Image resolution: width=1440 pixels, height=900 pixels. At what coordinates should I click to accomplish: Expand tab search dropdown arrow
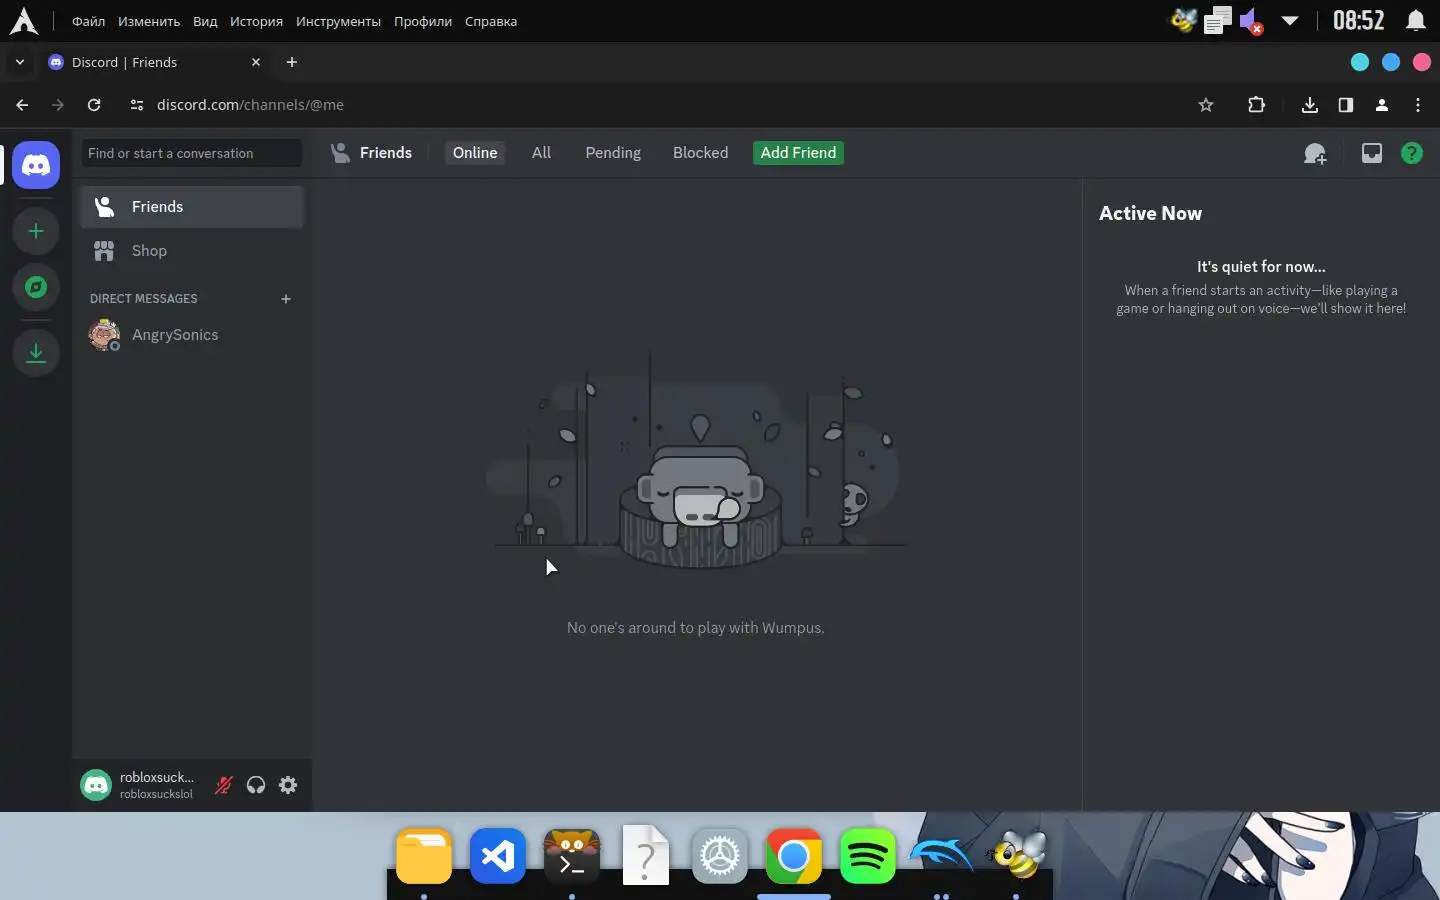(19, 62)
